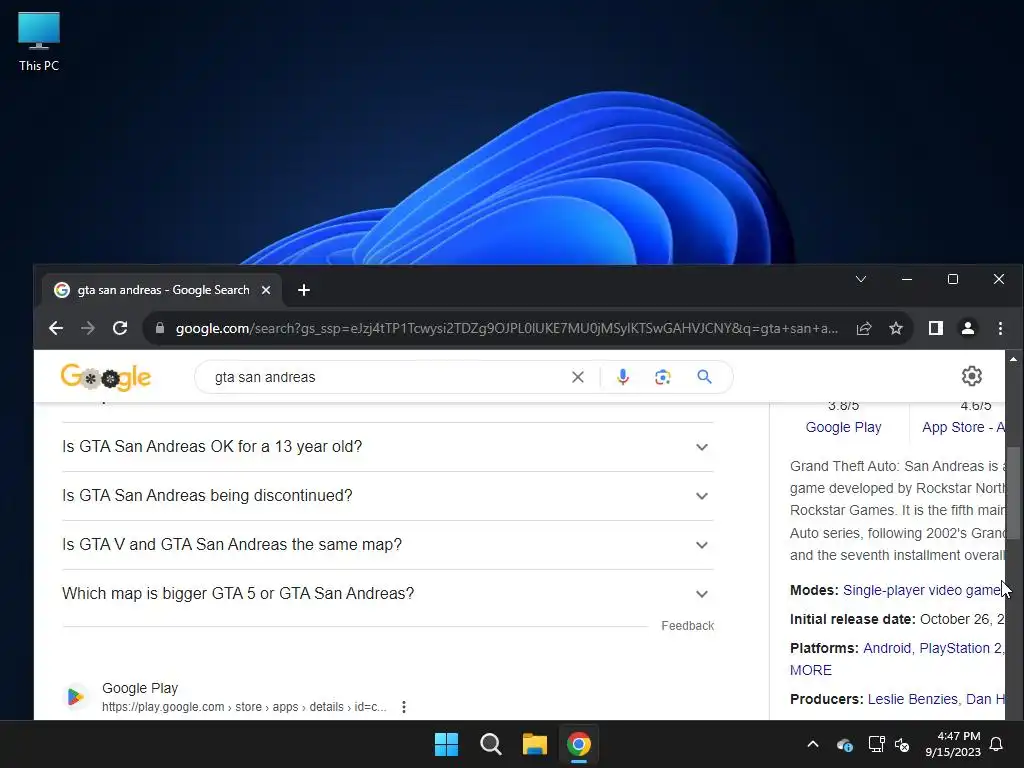Screen dimensions: 1024x768
Task: Open the PlayStation 2 platform link
Action: click(961, 648)
